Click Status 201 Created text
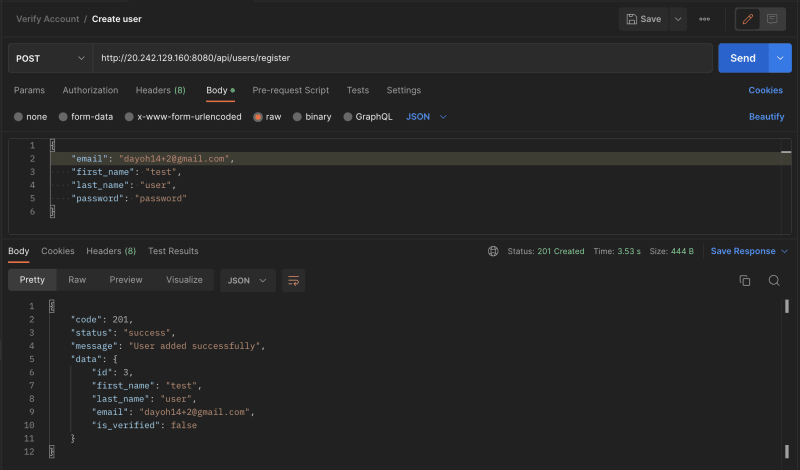The width and height of the screenshot is (800, 470). [545, 251]
